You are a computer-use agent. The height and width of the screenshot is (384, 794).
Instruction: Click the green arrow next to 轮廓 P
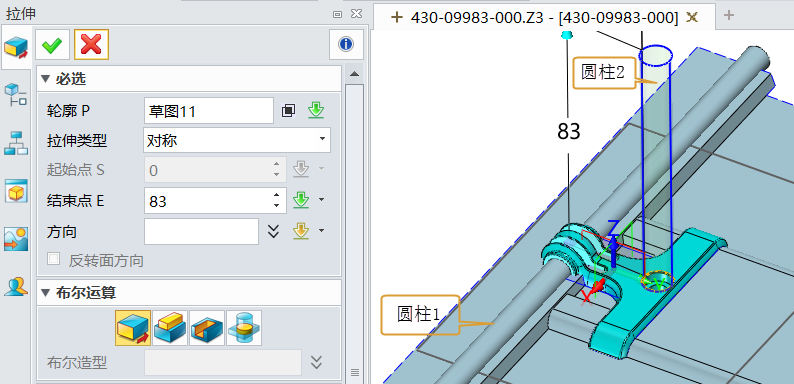pyautogui.click(x=316, y=110)
